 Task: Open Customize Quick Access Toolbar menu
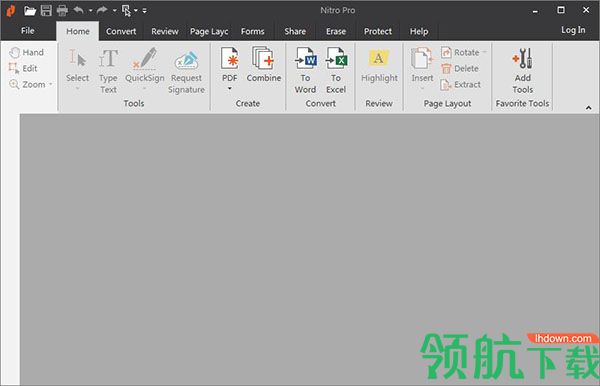coord(145,11)
